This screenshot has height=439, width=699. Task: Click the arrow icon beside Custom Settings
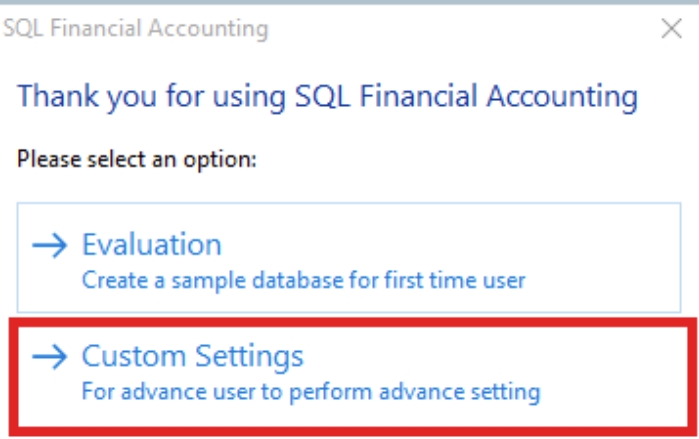tap(50, 356)
